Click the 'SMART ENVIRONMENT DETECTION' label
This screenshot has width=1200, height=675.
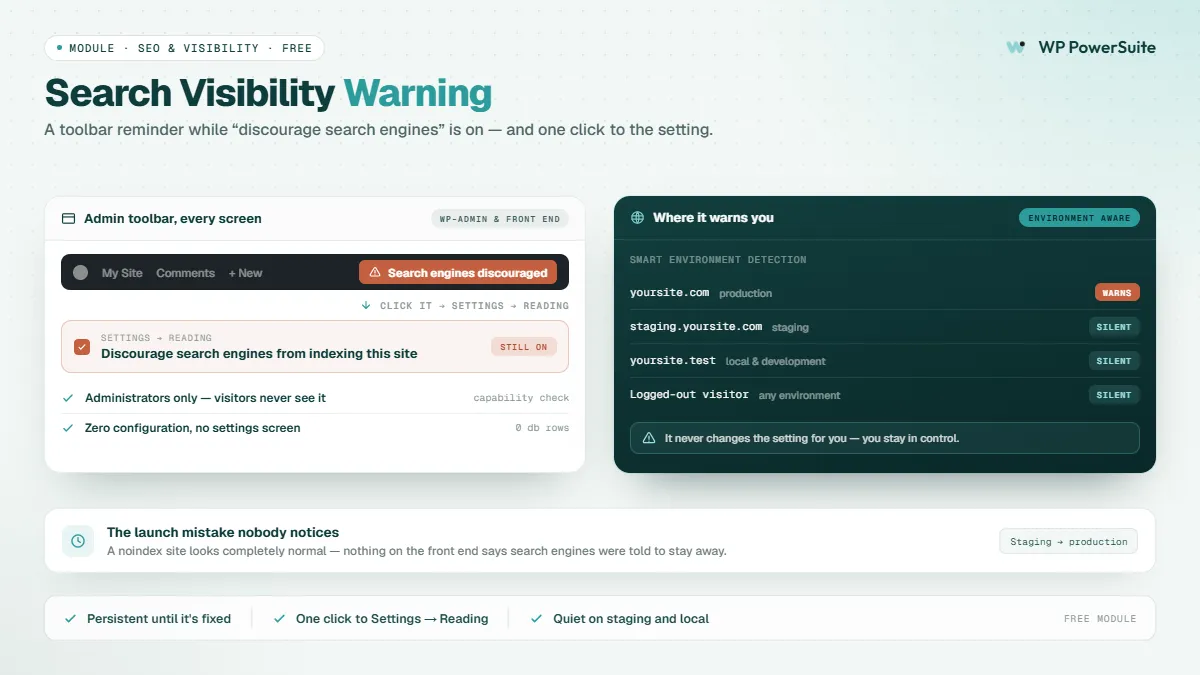[x=717, y=260]
